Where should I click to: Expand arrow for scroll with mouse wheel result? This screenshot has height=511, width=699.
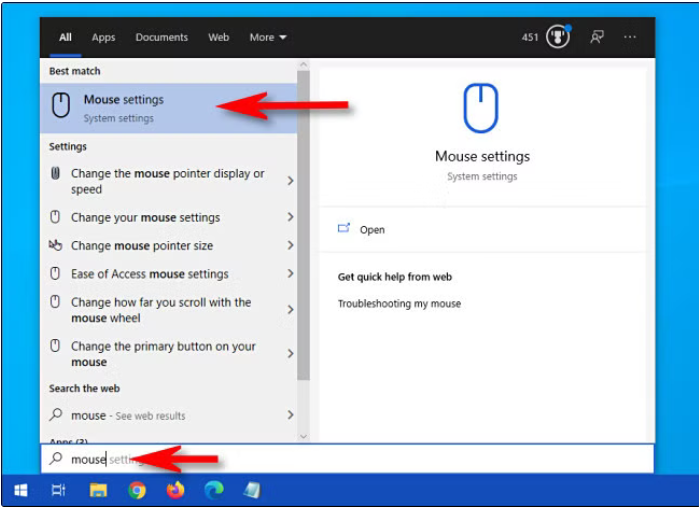[290, 309]
